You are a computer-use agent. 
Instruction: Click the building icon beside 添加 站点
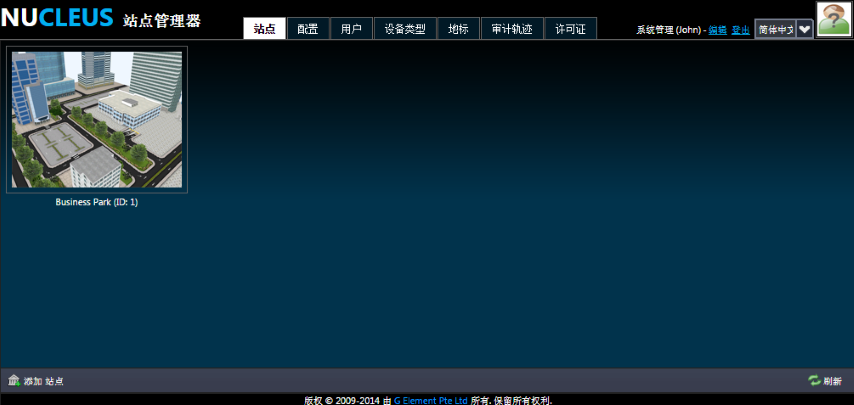click(14, 381)
